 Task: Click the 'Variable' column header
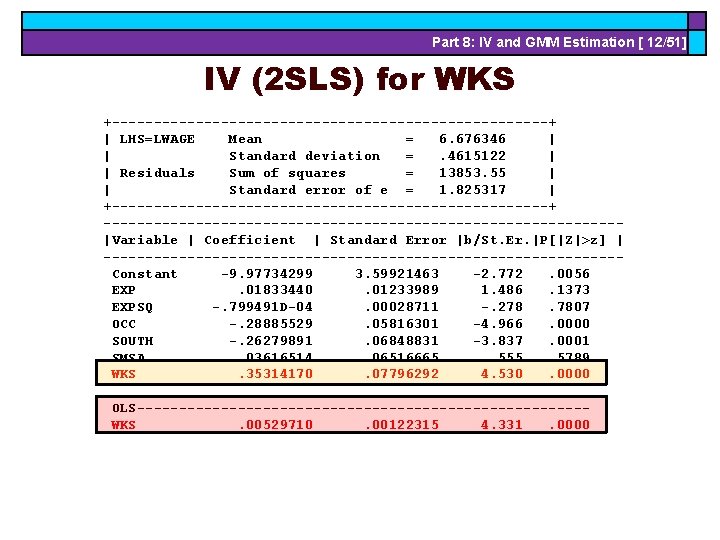[x=145, y=240]
